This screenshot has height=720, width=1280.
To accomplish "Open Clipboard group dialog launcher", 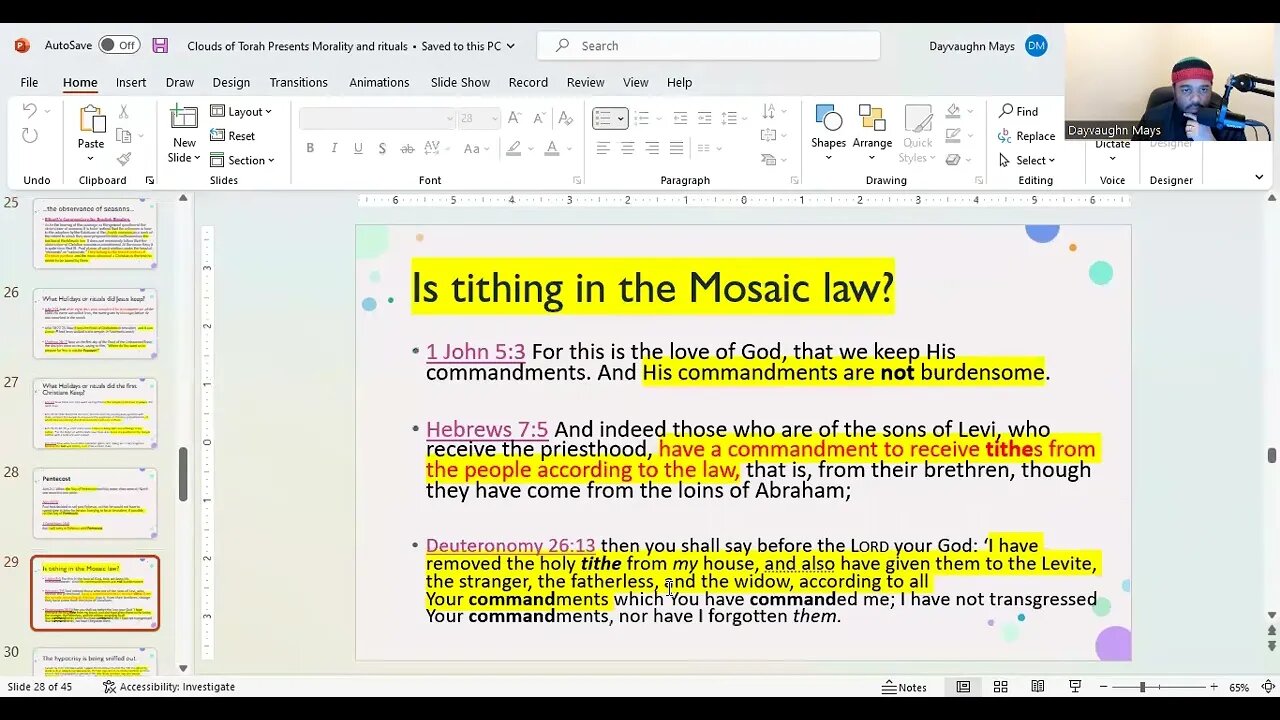I will [150, 180].
